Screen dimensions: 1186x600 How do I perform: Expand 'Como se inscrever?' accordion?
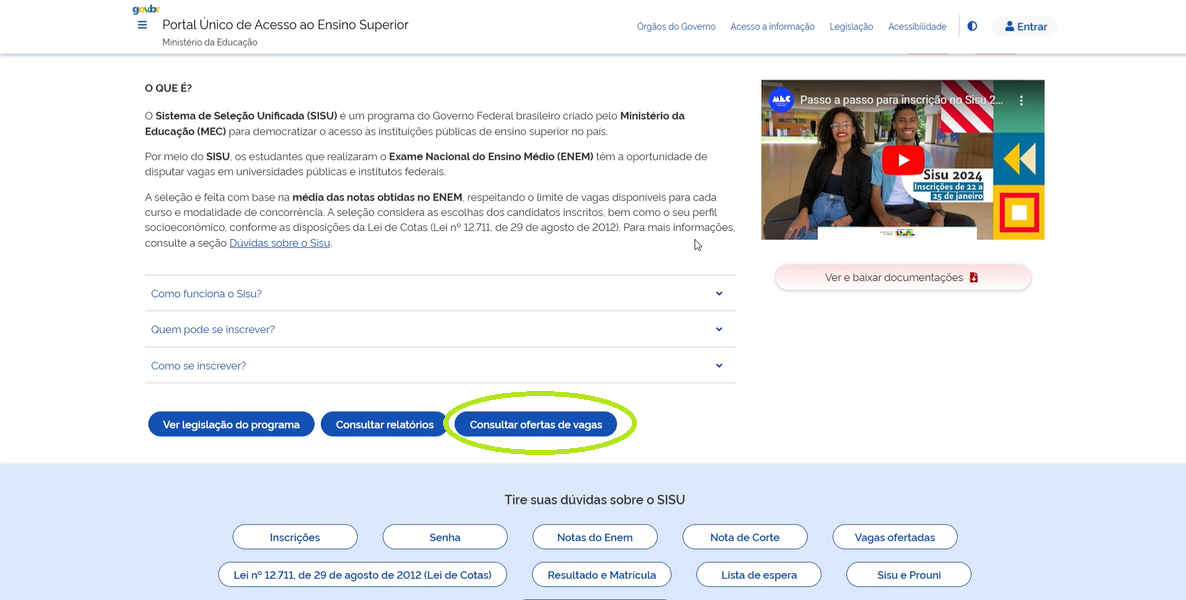[440, 366]
